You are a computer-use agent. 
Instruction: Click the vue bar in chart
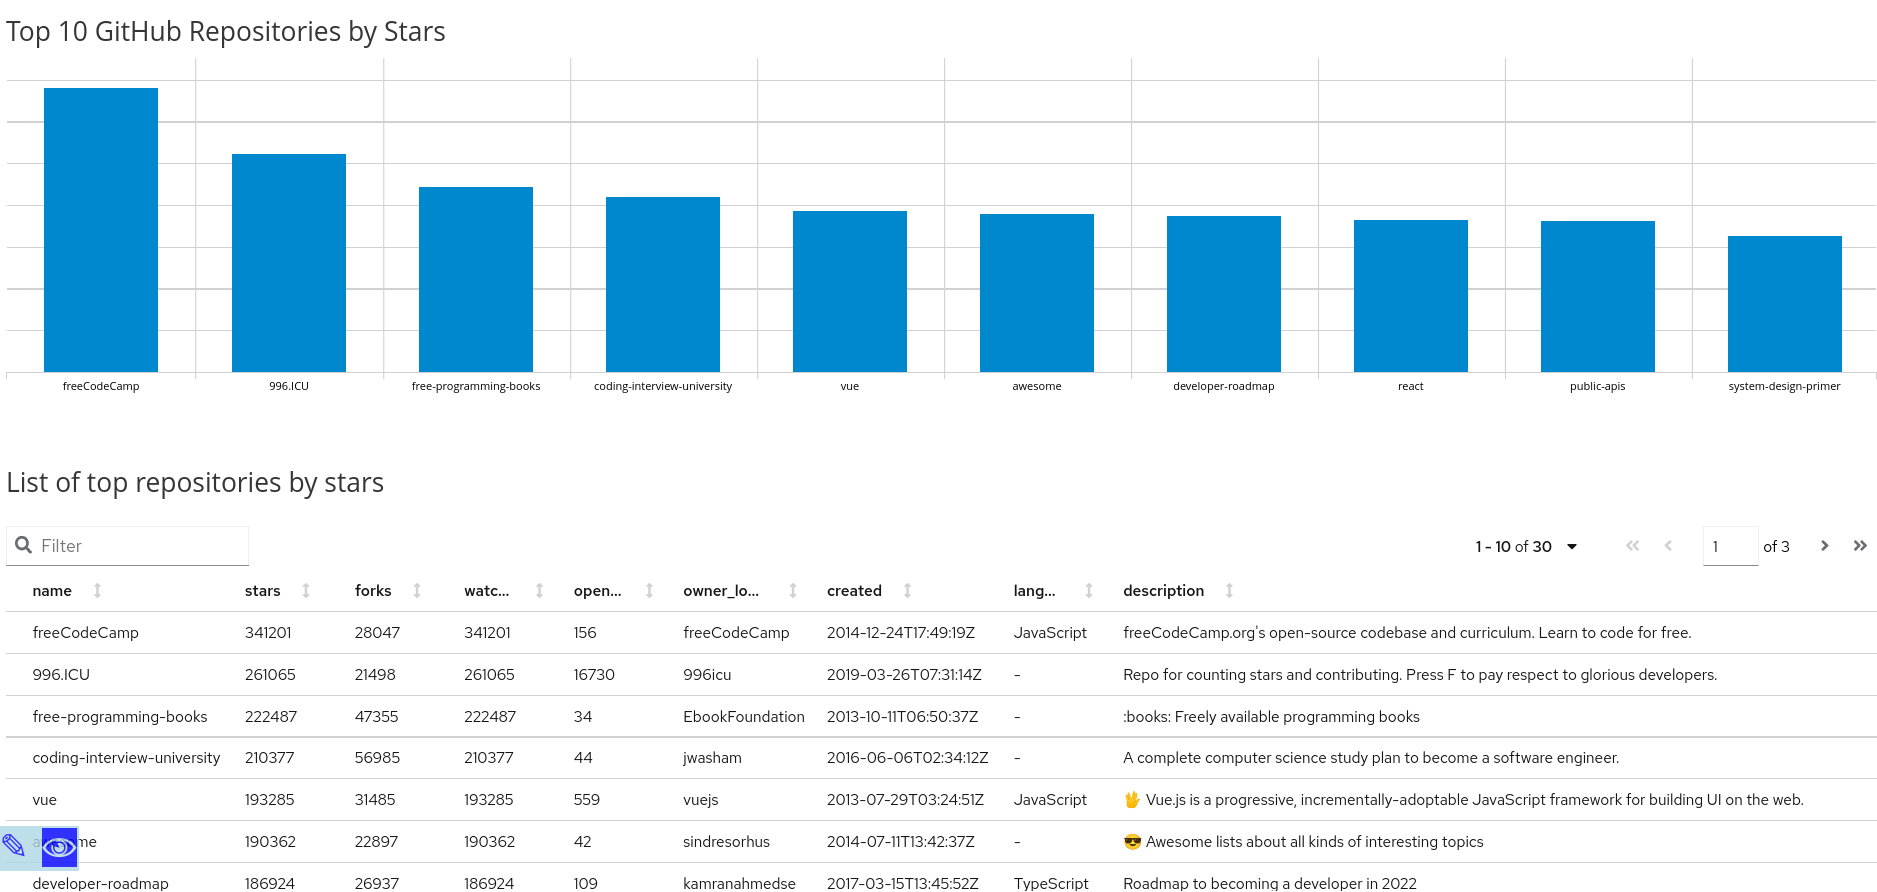[x=850, y=291]
